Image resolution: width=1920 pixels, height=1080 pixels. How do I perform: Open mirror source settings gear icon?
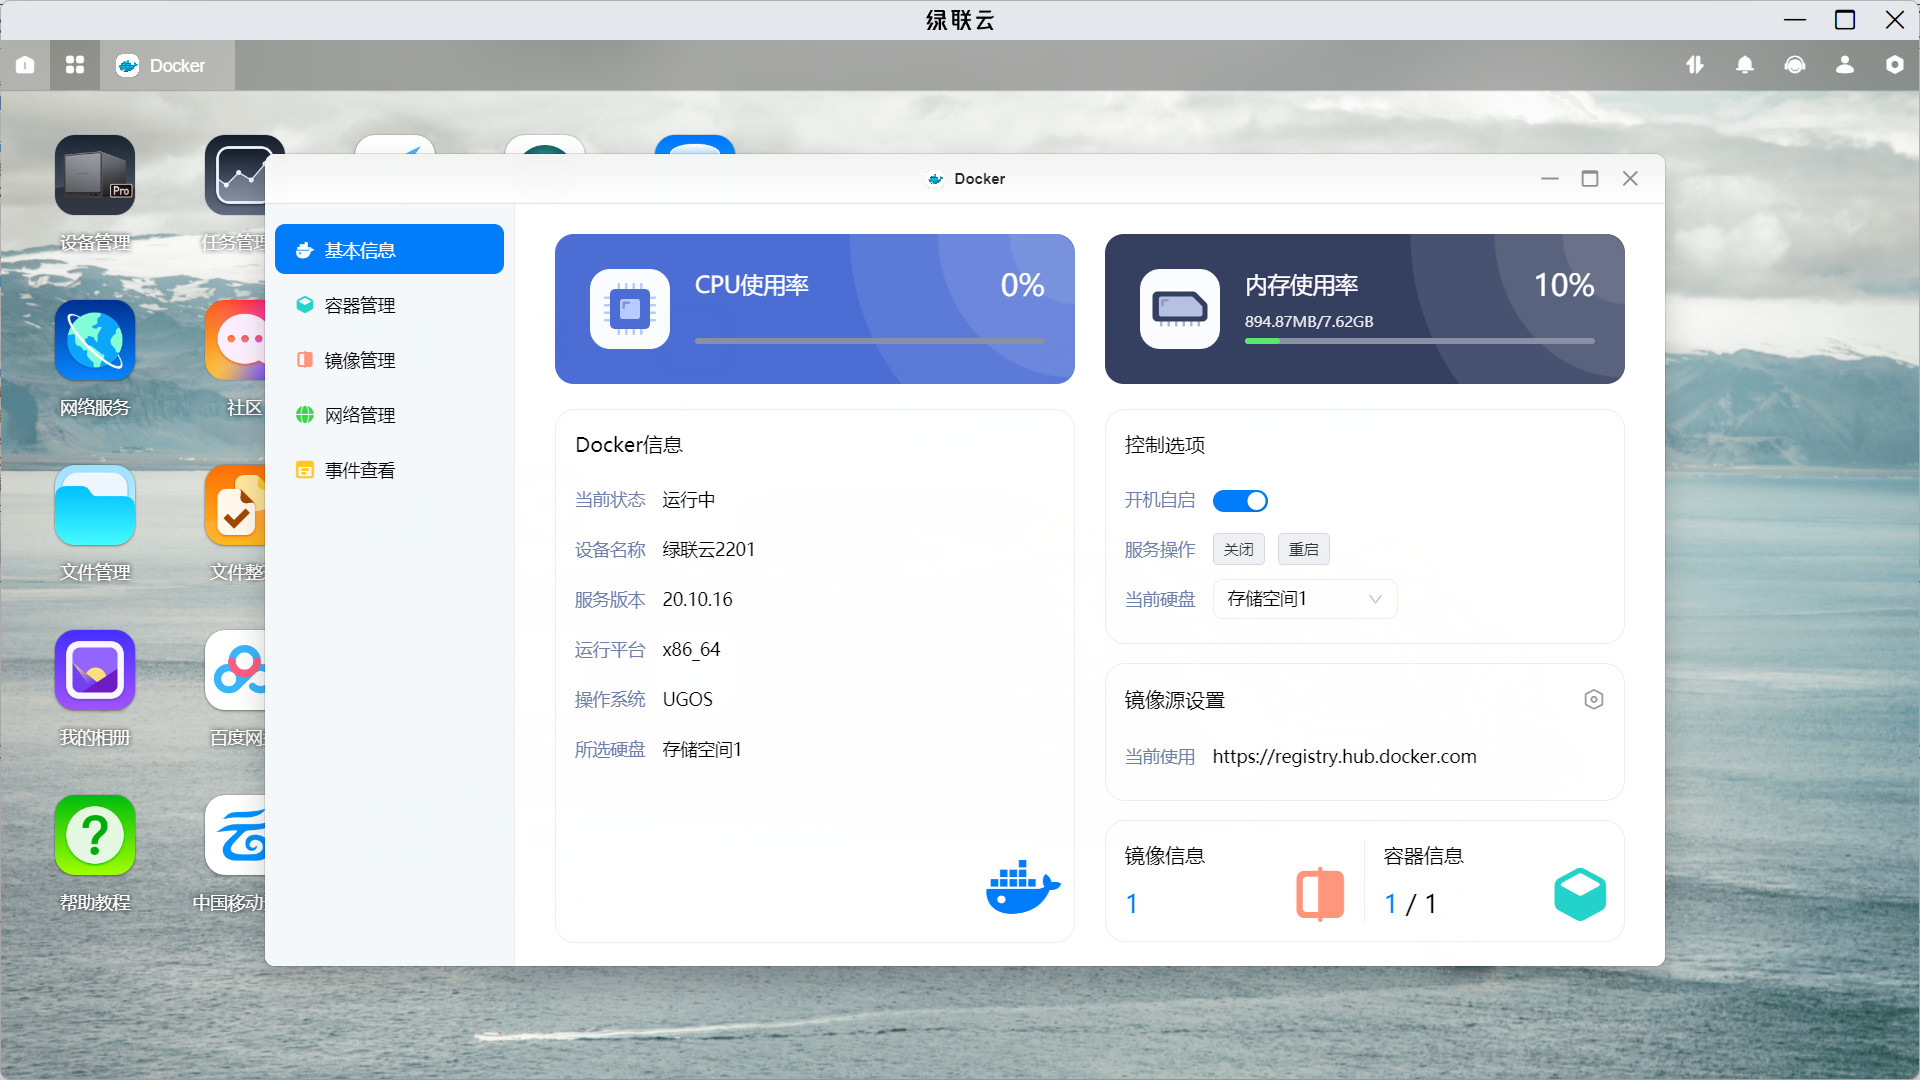[x=1593, y=700]
